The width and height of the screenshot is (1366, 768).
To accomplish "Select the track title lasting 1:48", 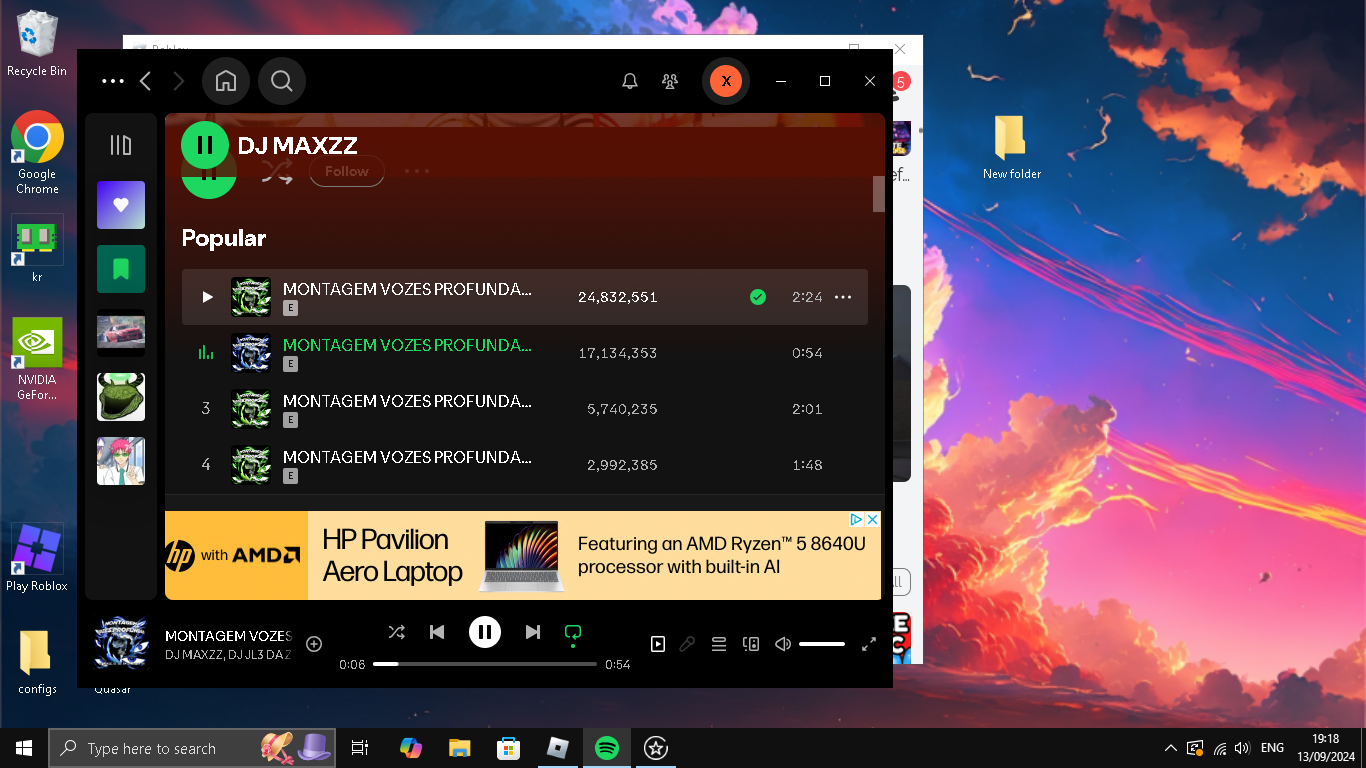I will [x=407, y=457].
